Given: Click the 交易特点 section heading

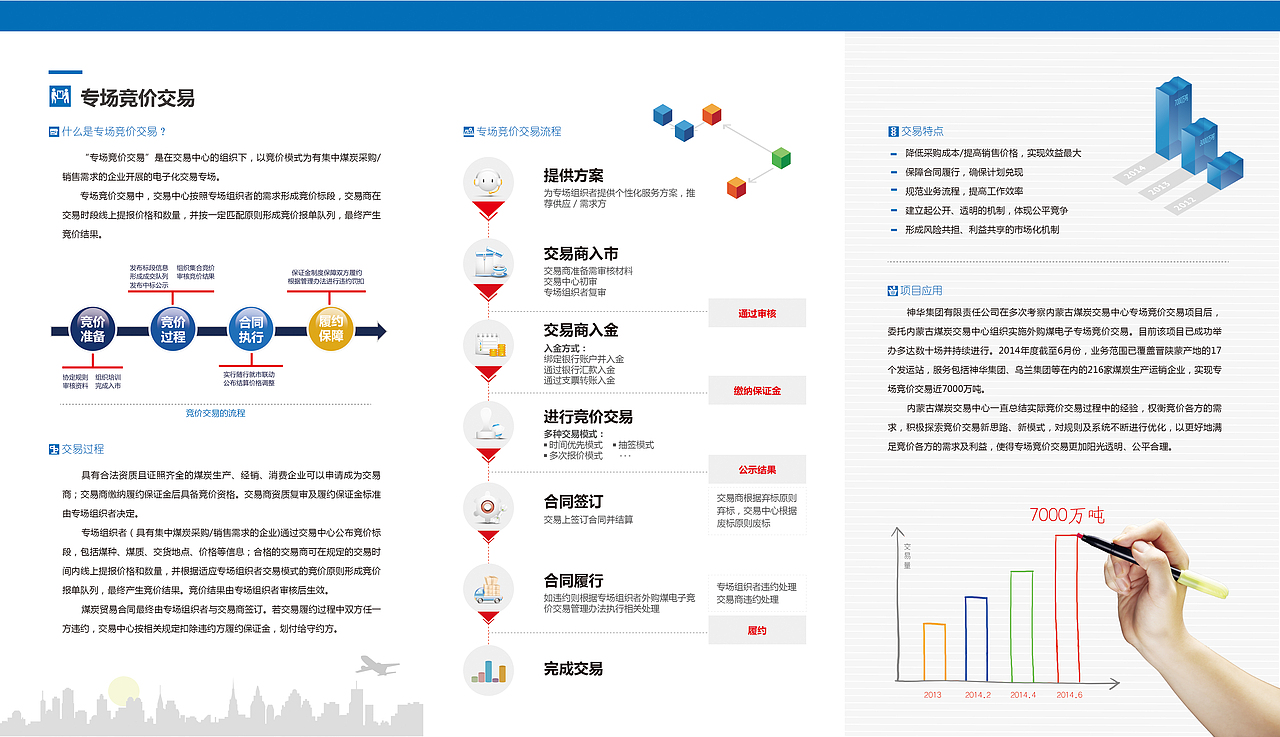Looking at the screenshot, I should click(922, 131).
